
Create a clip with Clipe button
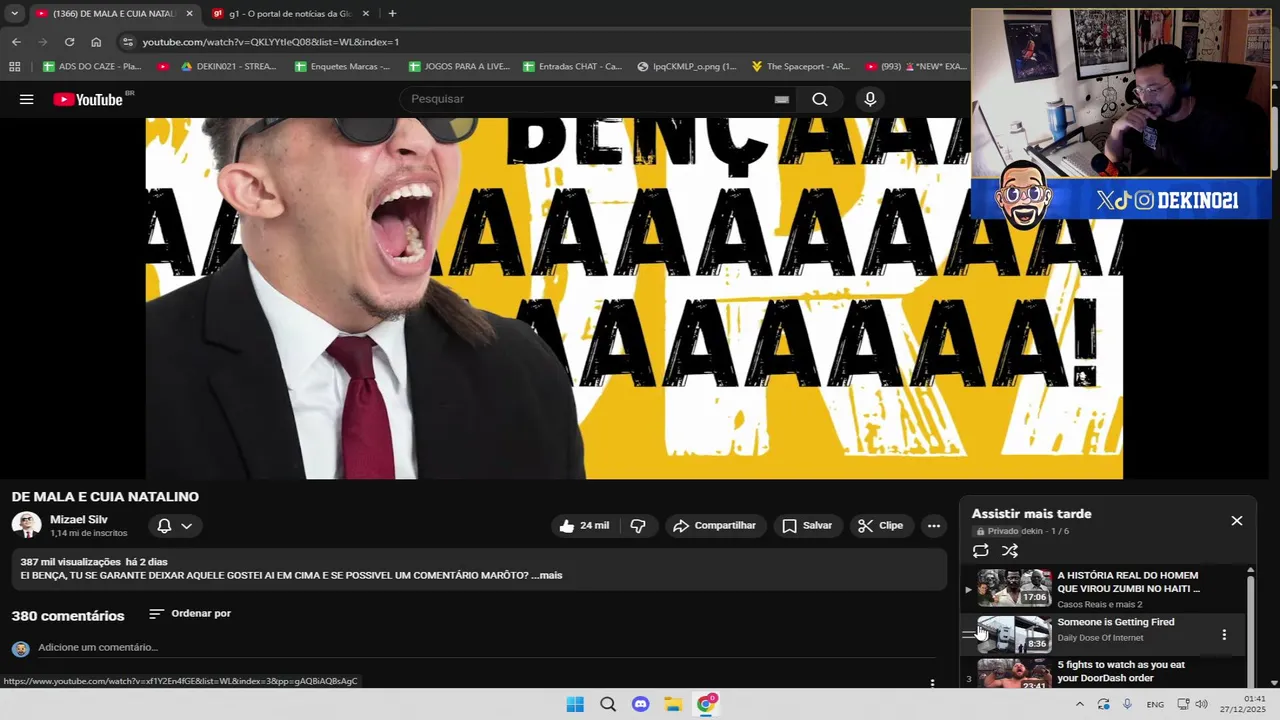tap(881, 526)
